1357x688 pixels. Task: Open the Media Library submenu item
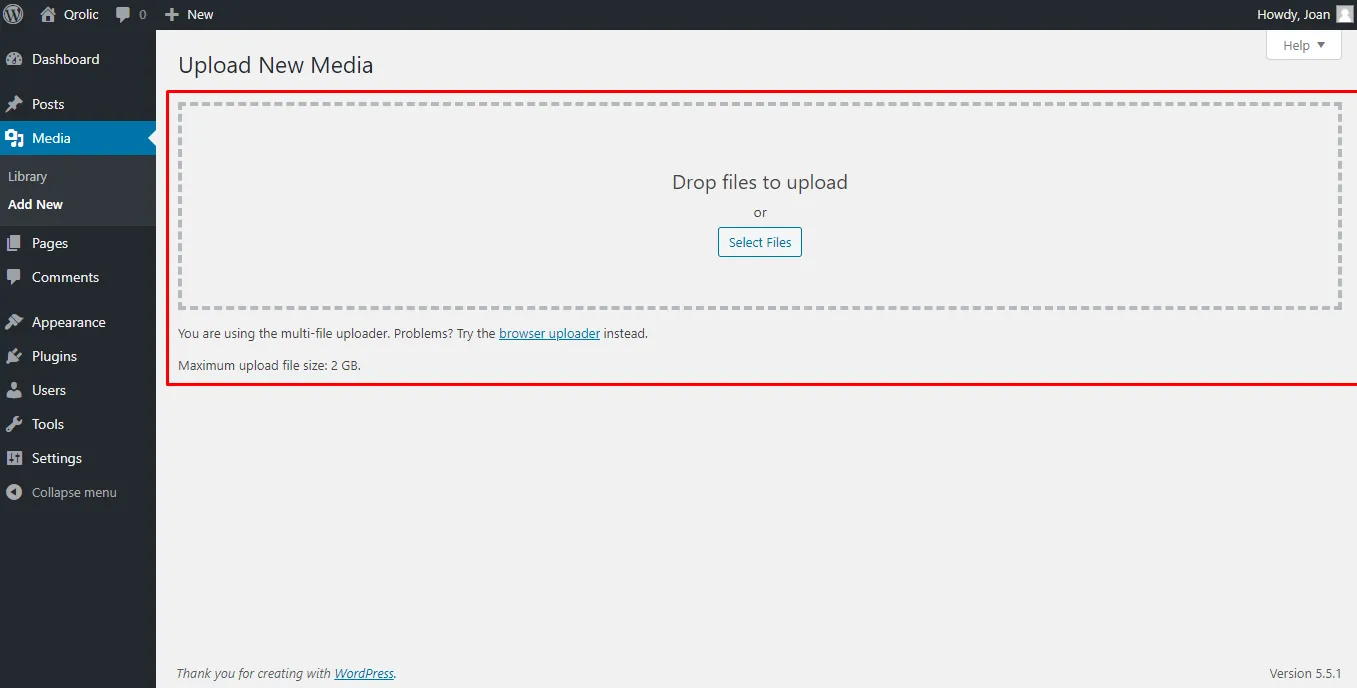point(28,176)
